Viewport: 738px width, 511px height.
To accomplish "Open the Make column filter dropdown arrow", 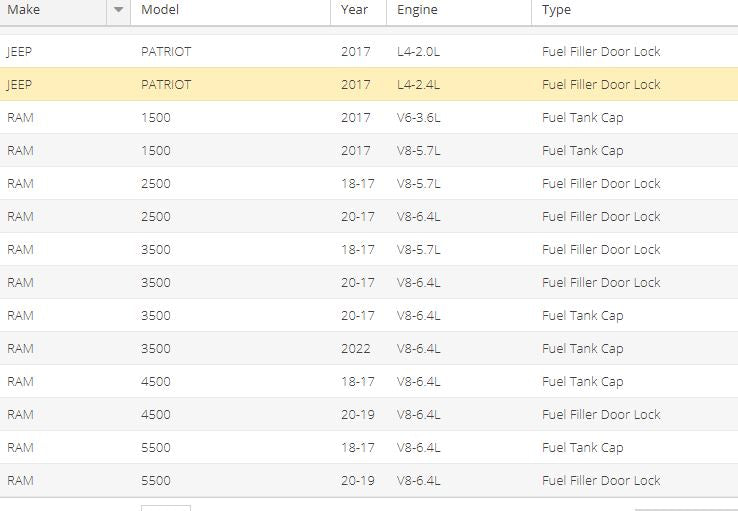I will (119, 10).
